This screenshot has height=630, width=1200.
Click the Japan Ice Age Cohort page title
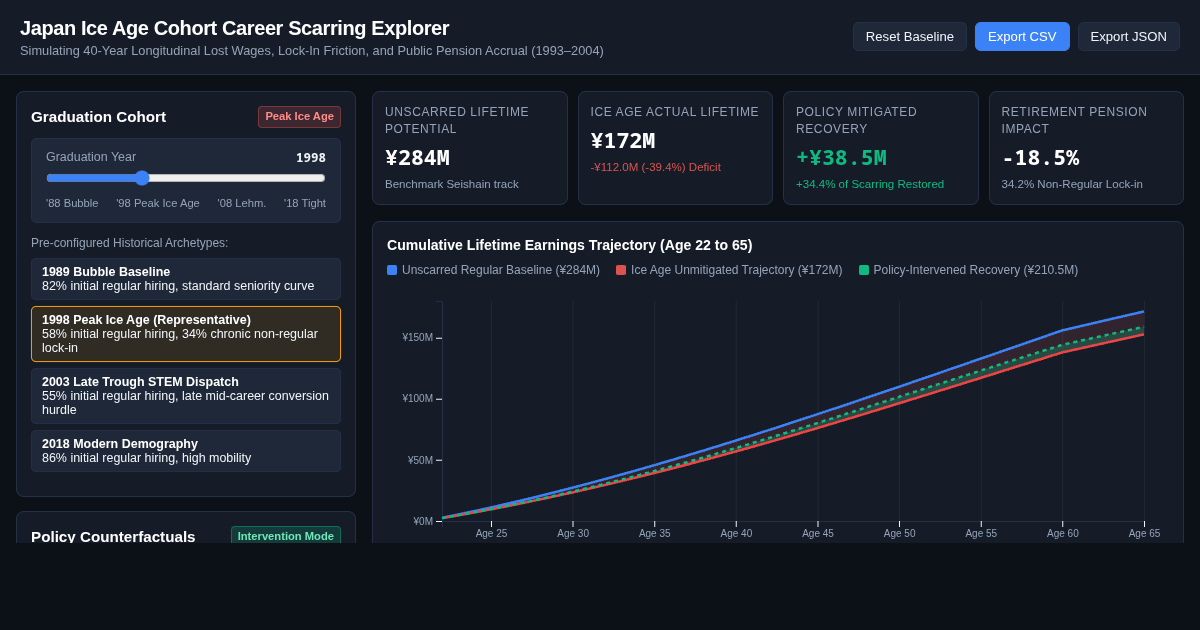[x=235, y=28]
